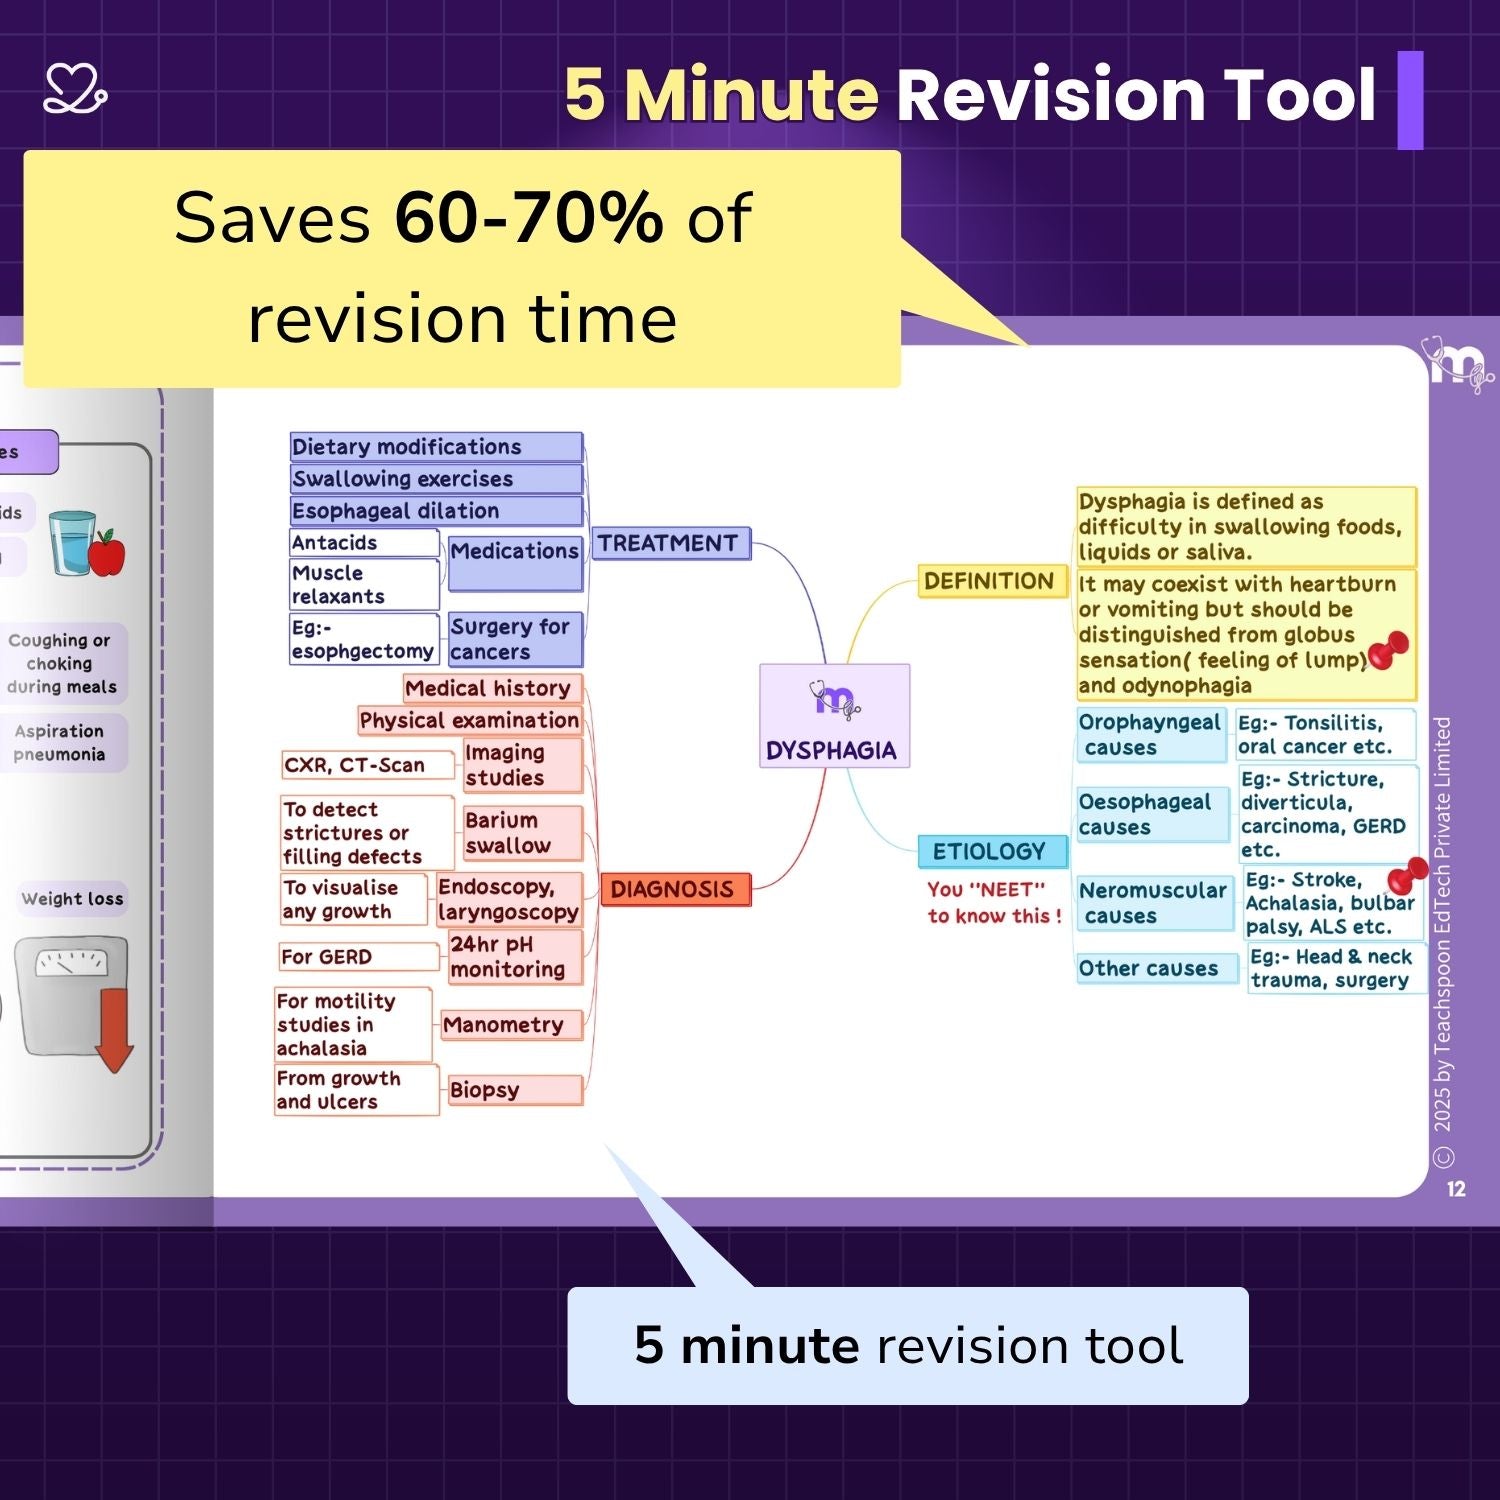Click the logo inside the DYSPHAGIA center node
1500x1500 pixels.
(x=834, y=700)
